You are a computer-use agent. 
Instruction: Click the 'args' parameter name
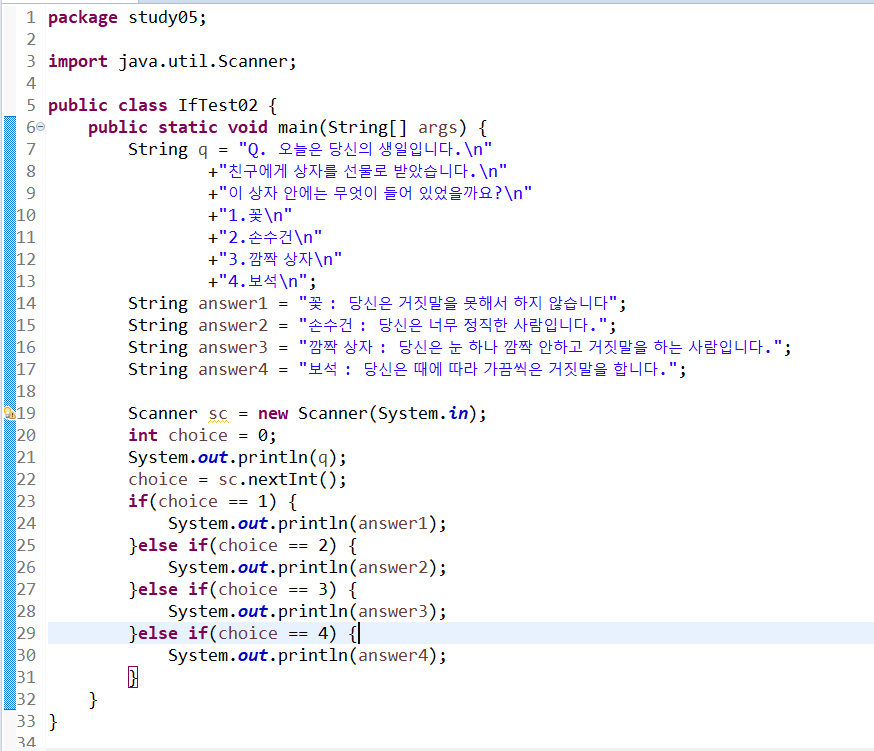pos(438,128)
